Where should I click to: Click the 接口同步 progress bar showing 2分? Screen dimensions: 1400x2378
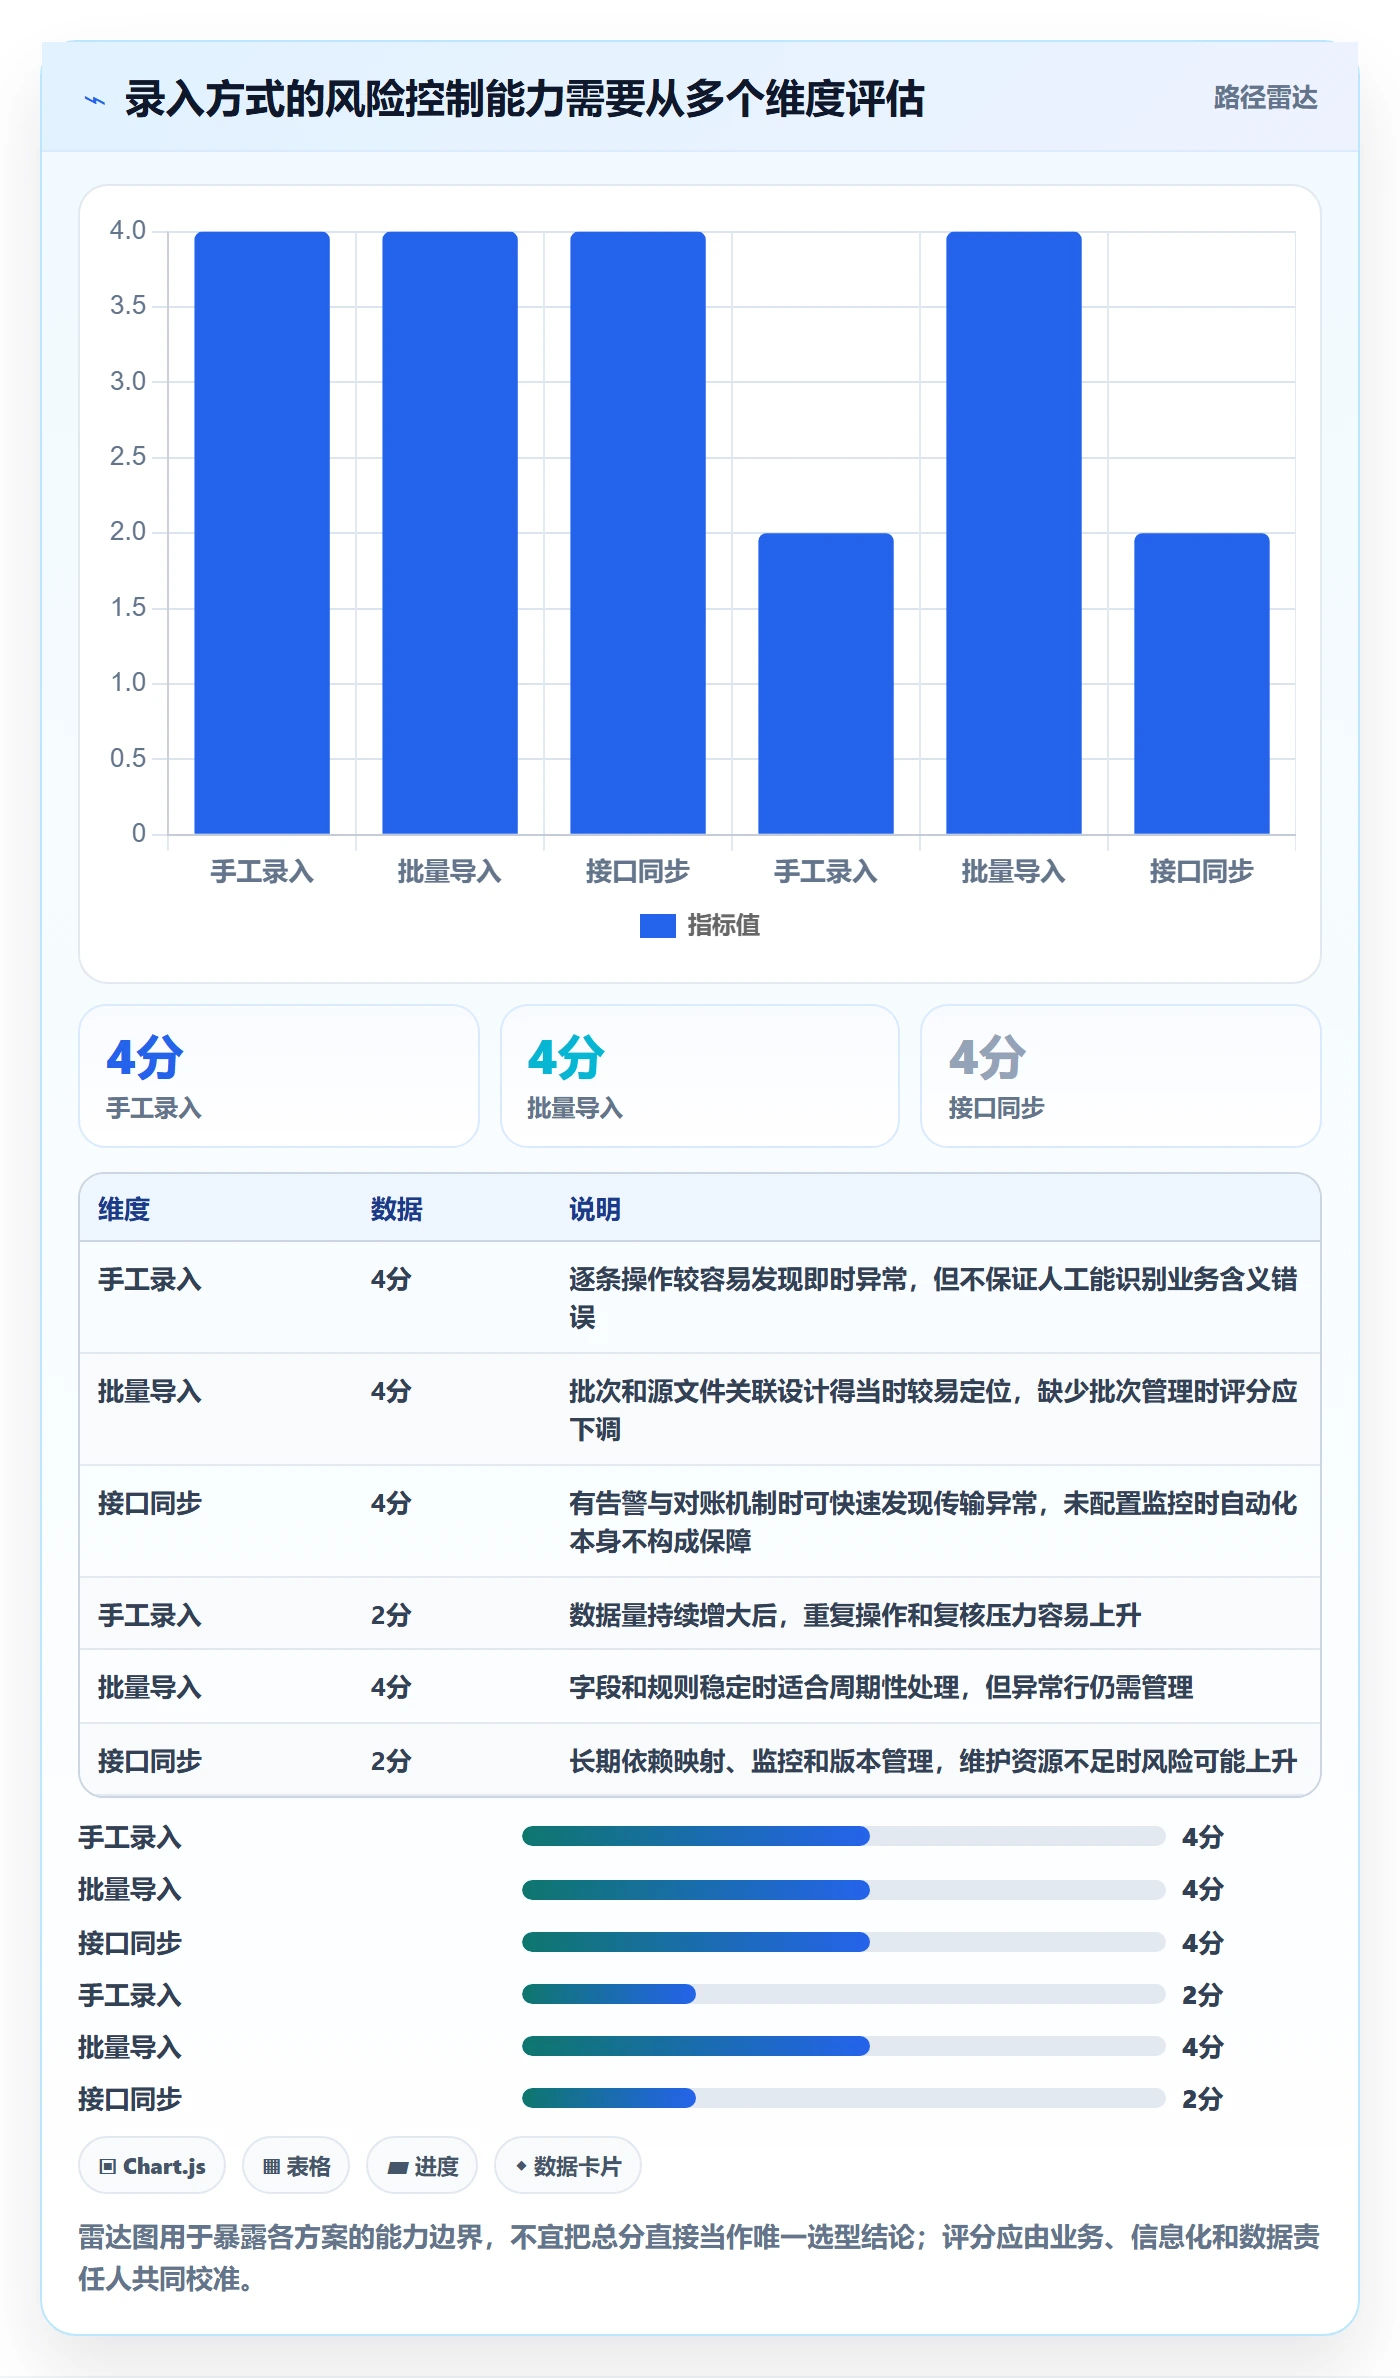coord(844,2098)
